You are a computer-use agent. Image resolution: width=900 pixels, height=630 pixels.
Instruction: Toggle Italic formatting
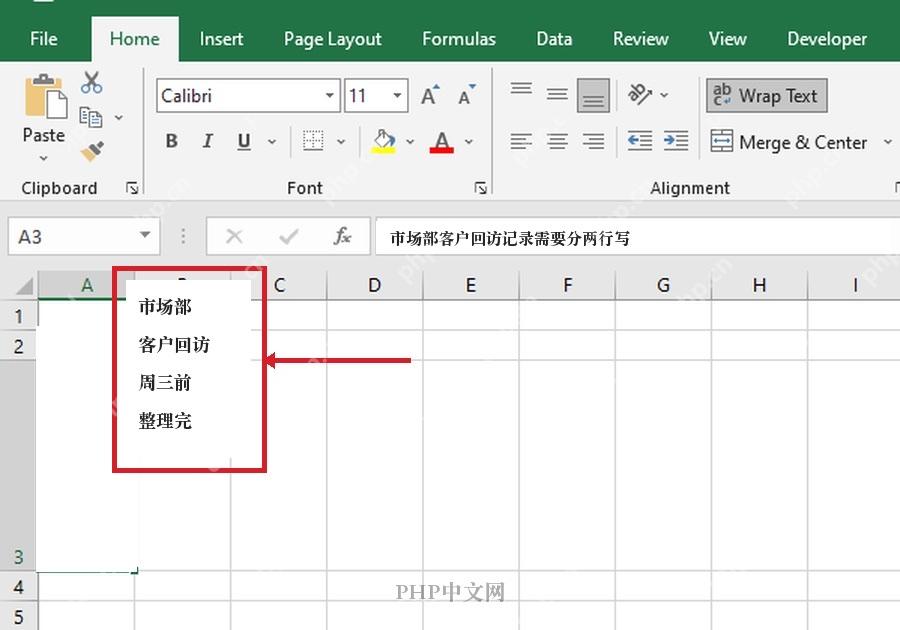208,141
